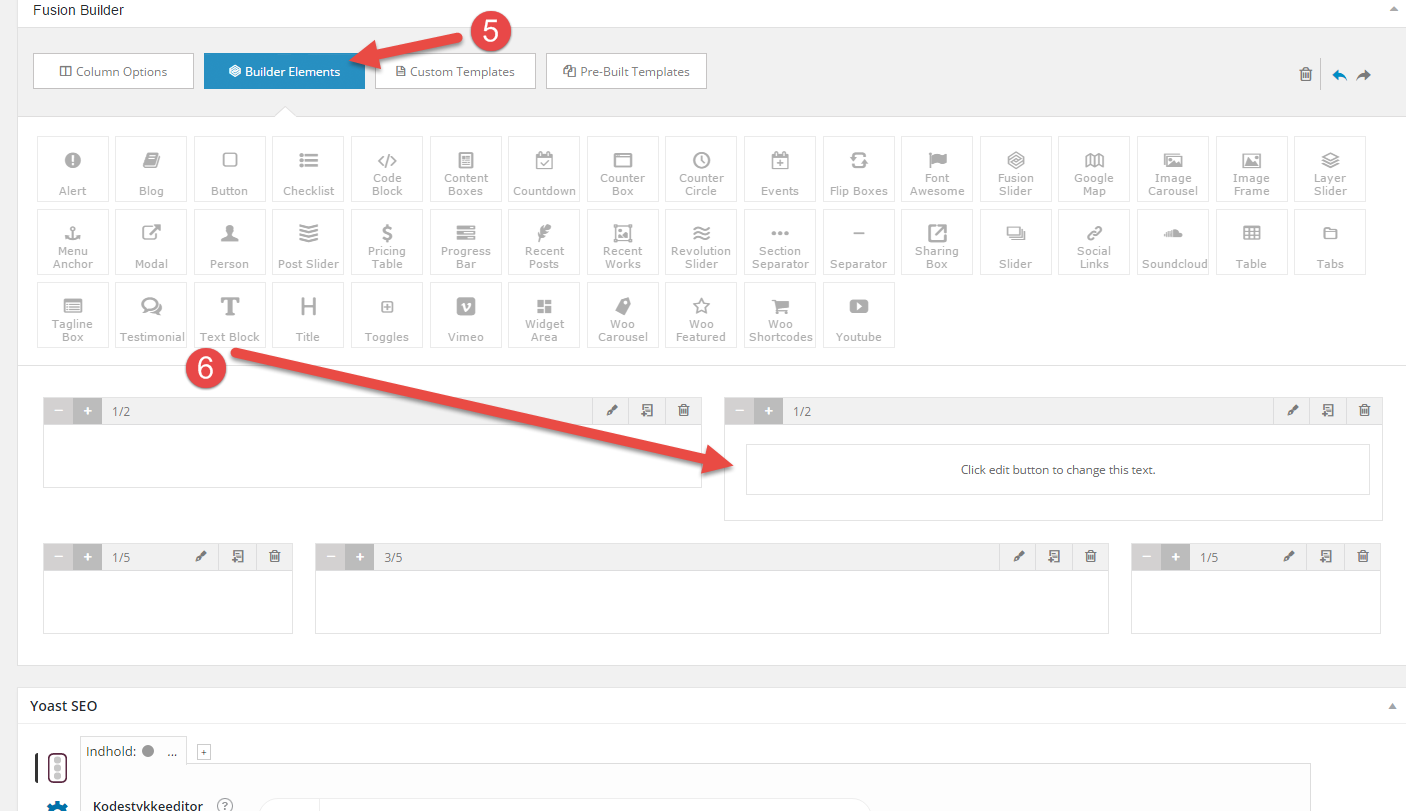The width and height of the screenshot is (1406, 811).
Task: Open the Column Options tab
Action: tap(113, 71)
